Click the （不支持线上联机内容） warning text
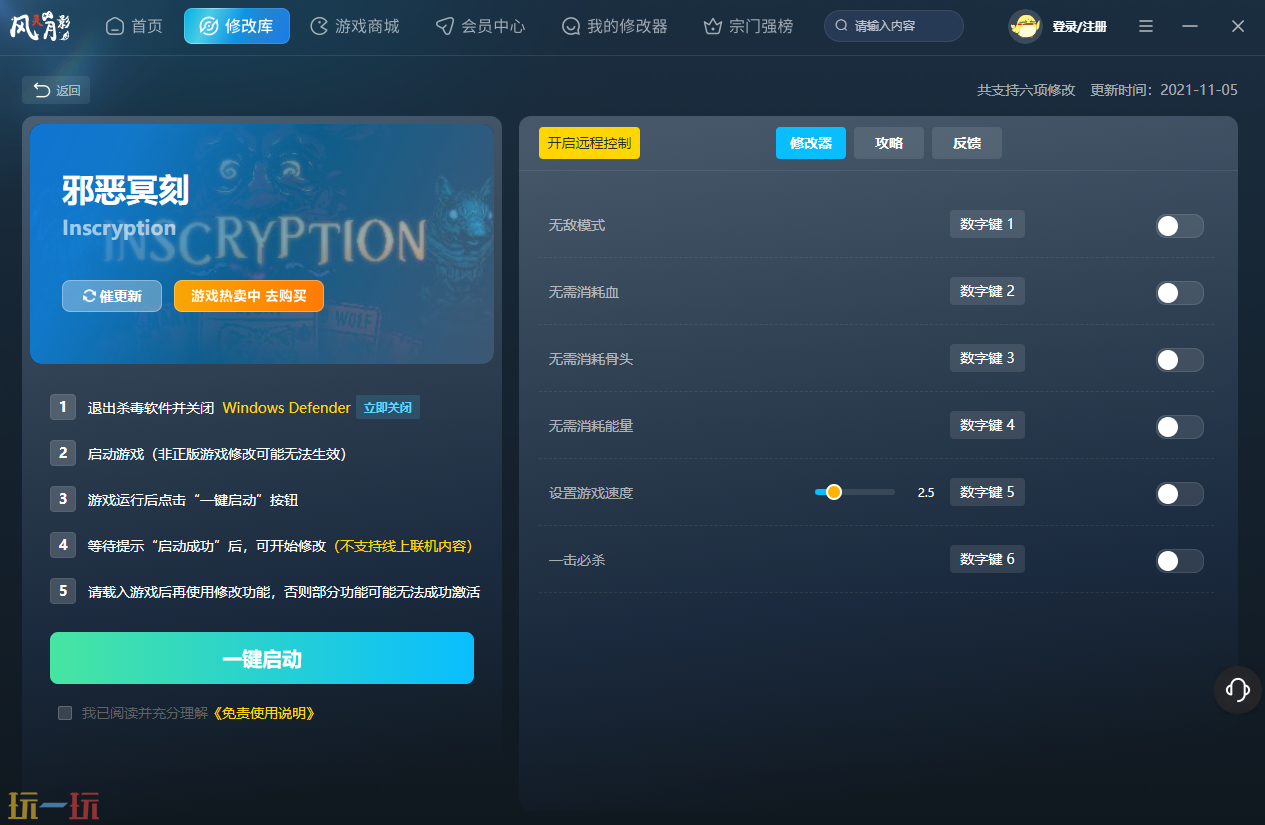The width and height of the screenshot is (1265, 825). (x=403, y=546)
